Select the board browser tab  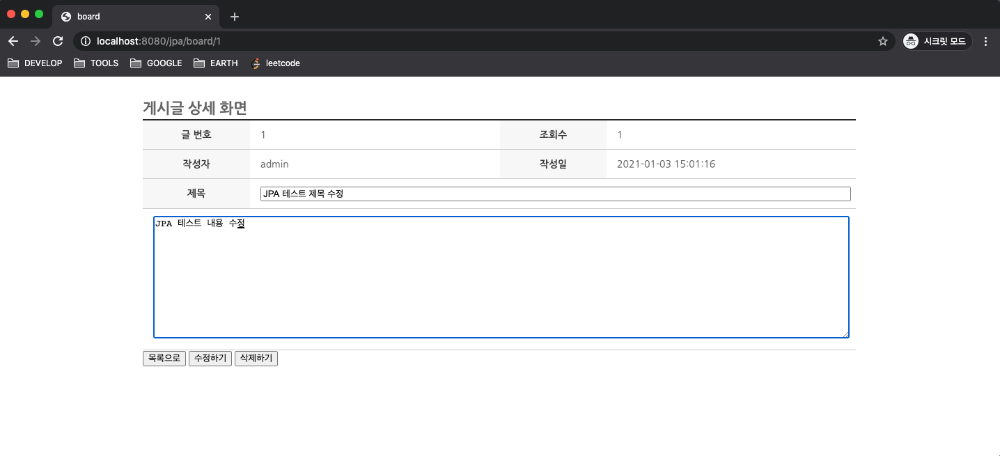[136, 17]
